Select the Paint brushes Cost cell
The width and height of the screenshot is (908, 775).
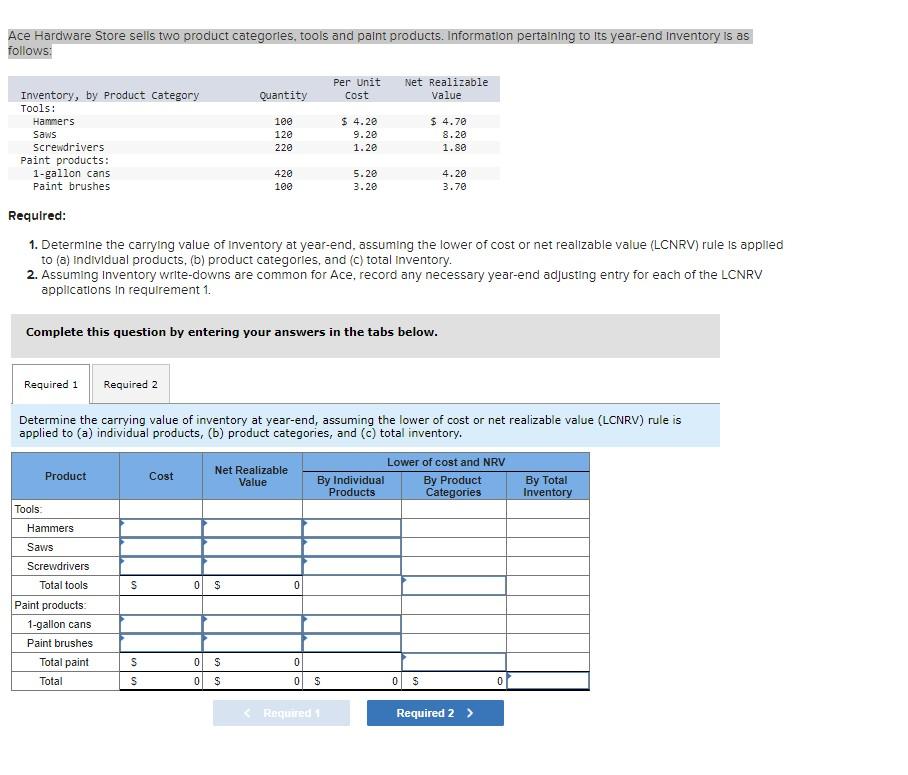(x=161, y=644)
